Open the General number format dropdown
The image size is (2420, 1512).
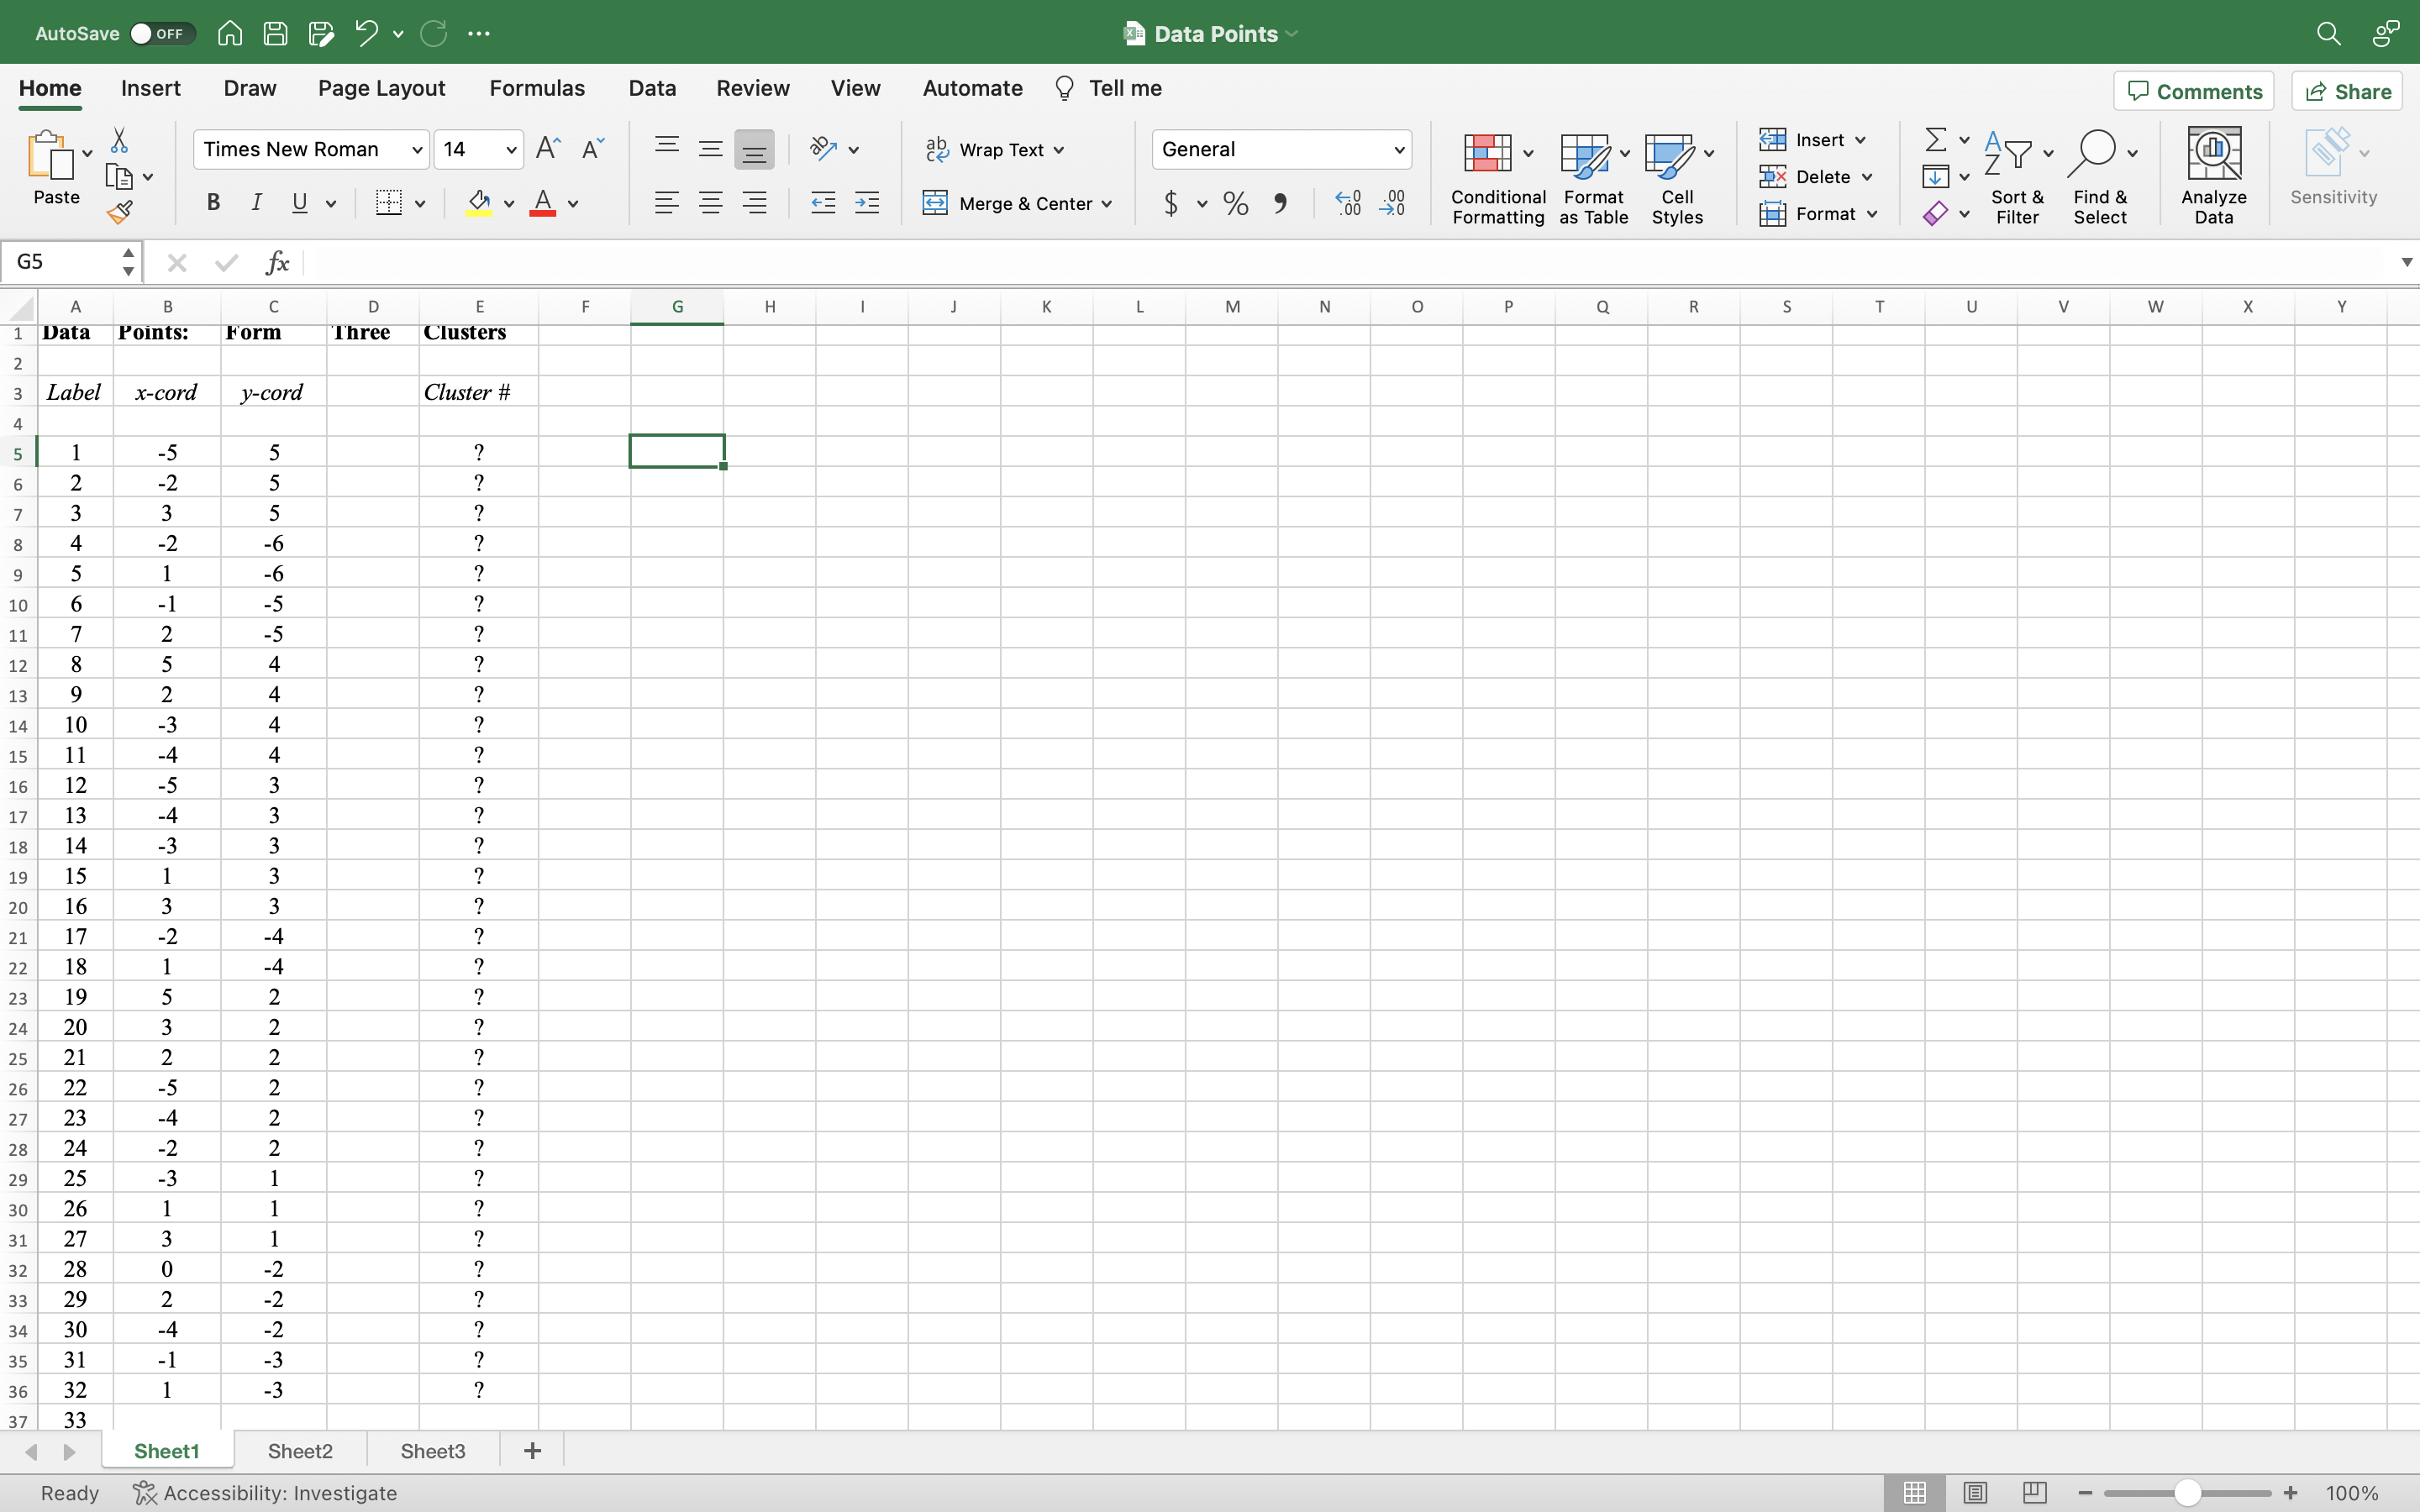click(1399, 150)
